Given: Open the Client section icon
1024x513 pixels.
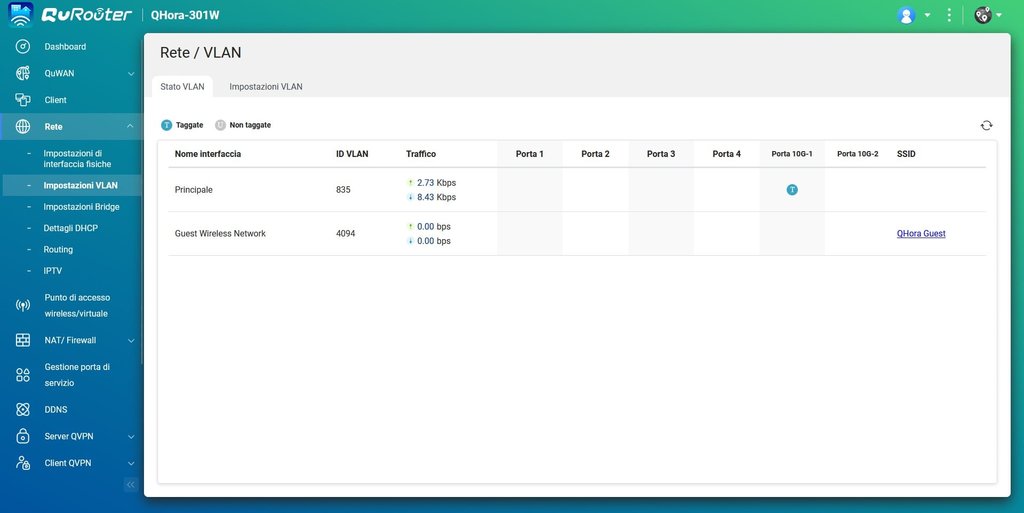Looking at the screenshot, I should (x=23, y=100).
